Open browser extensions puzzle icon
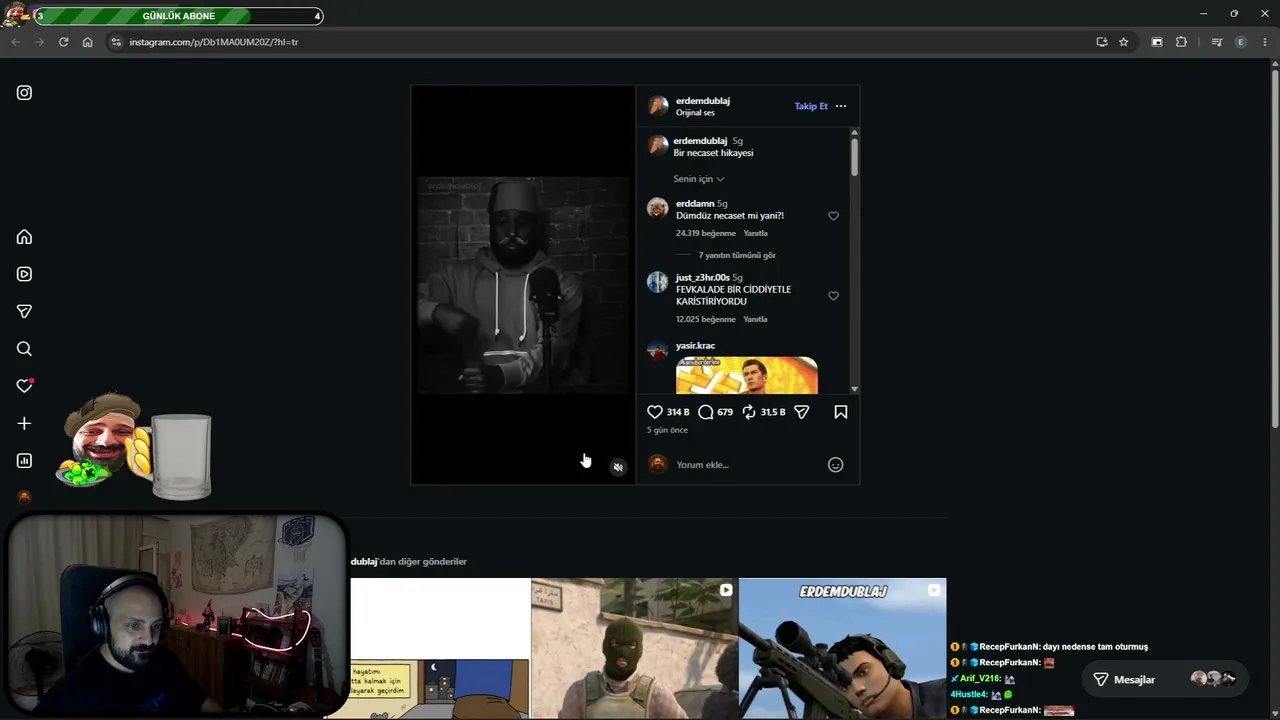 point(1181,42)
